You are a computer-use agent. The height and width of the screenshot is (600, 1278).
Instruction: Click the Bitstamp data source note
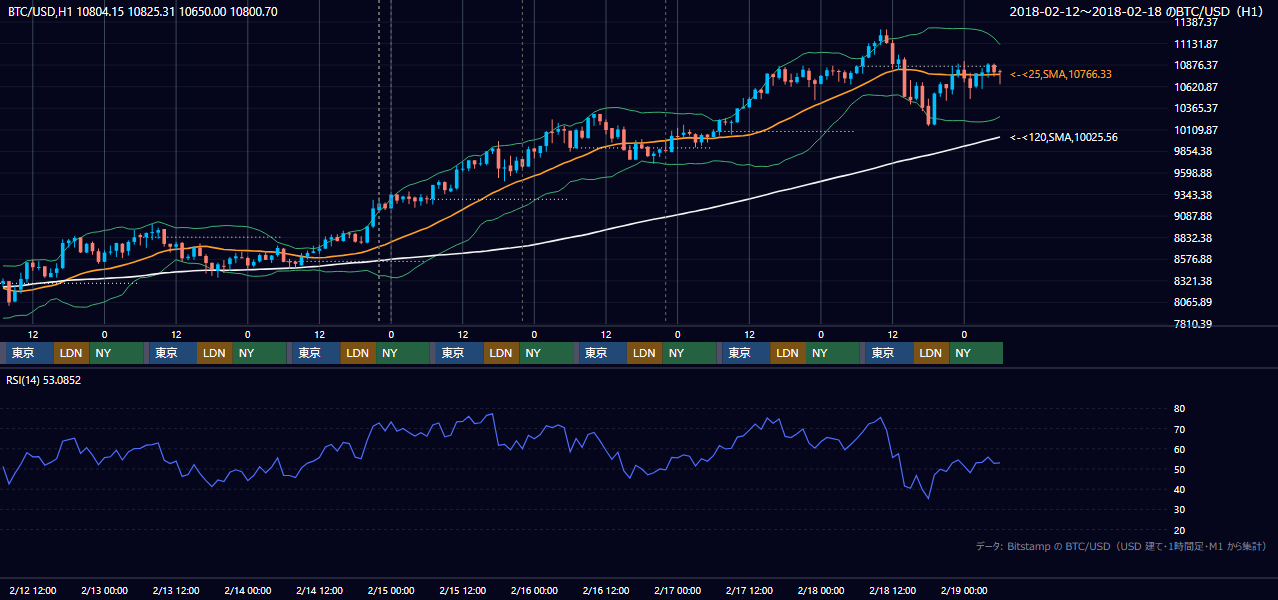[1121, 546]
